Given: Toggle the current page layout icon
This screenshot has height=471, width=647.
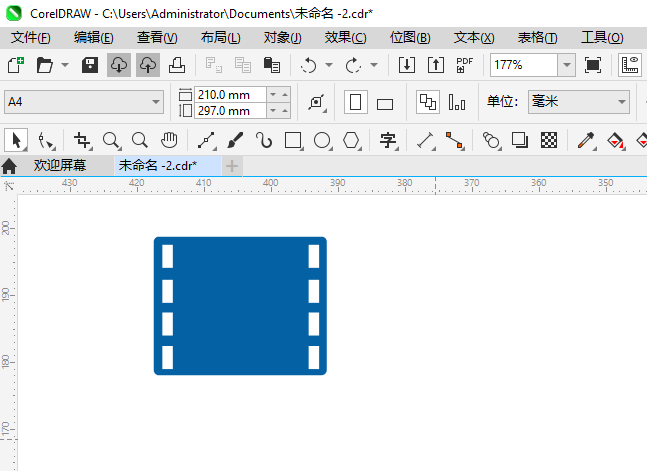Looking at the screenshot, I should 457,102.
